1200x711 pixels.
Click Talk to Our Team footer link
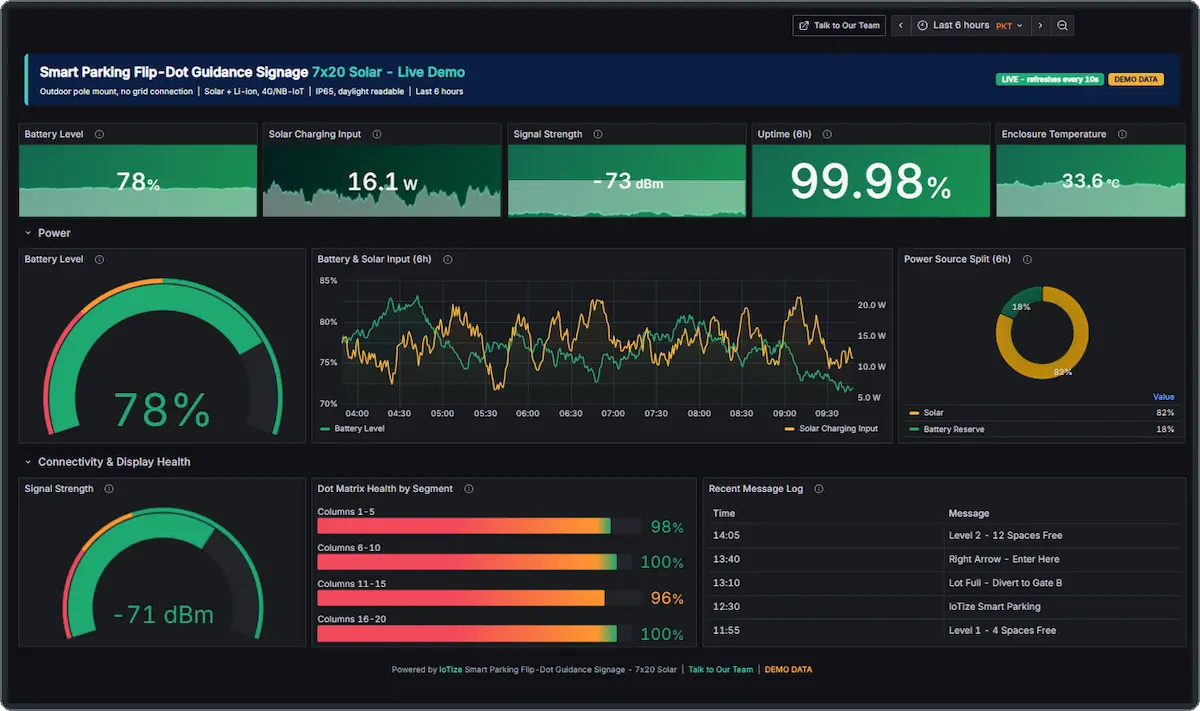coord(721,669)
